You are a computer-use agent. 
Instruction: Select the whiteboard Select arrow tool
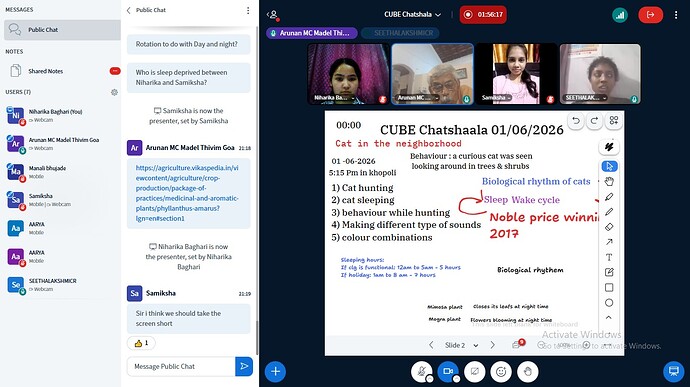tap(609, 166)
